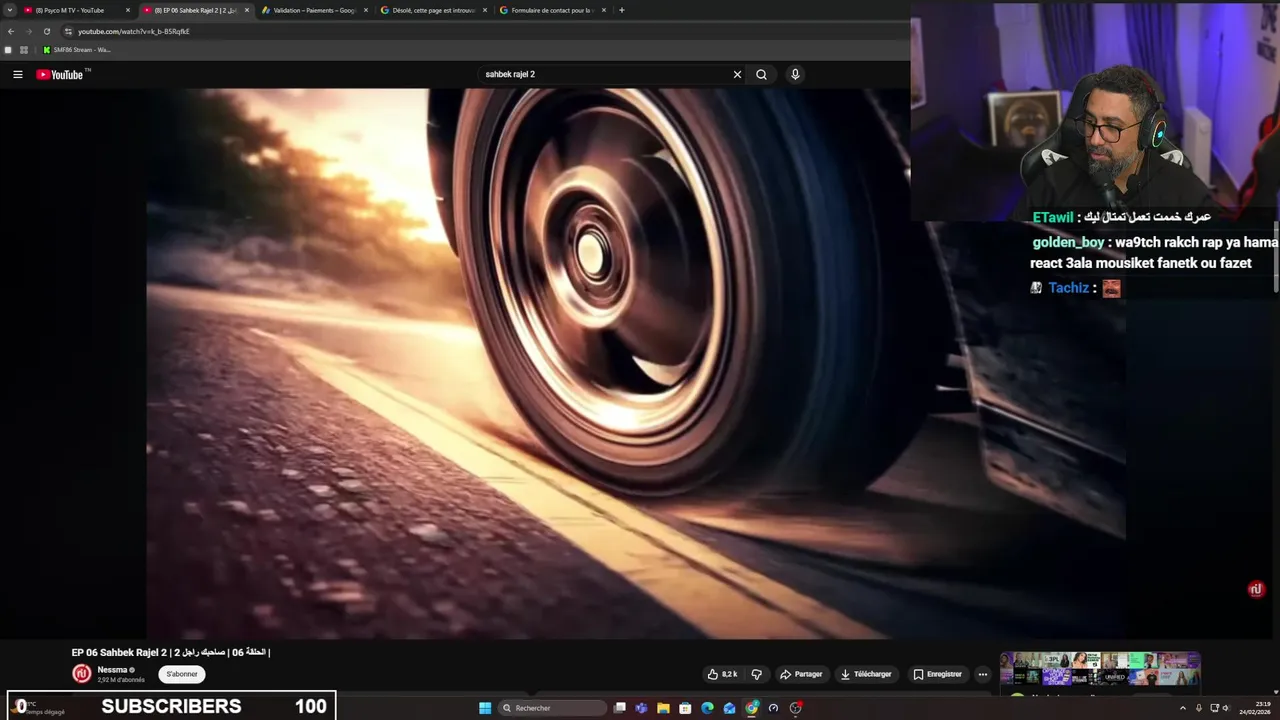Close the Formulaire de contact tab
The height and width of the screenshot is (720, 1280).
pyautogui.click(x=604, y=10)
